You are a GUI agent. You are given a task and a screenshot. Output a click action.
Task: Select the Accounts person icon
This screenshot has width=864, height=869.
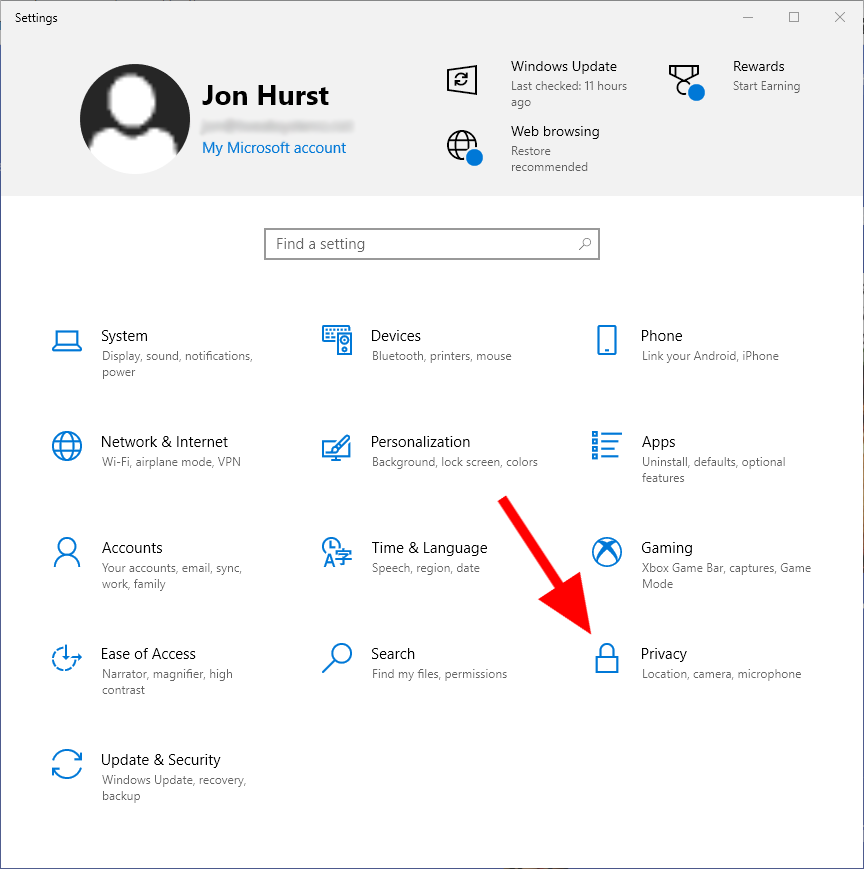tap(67, 552)
